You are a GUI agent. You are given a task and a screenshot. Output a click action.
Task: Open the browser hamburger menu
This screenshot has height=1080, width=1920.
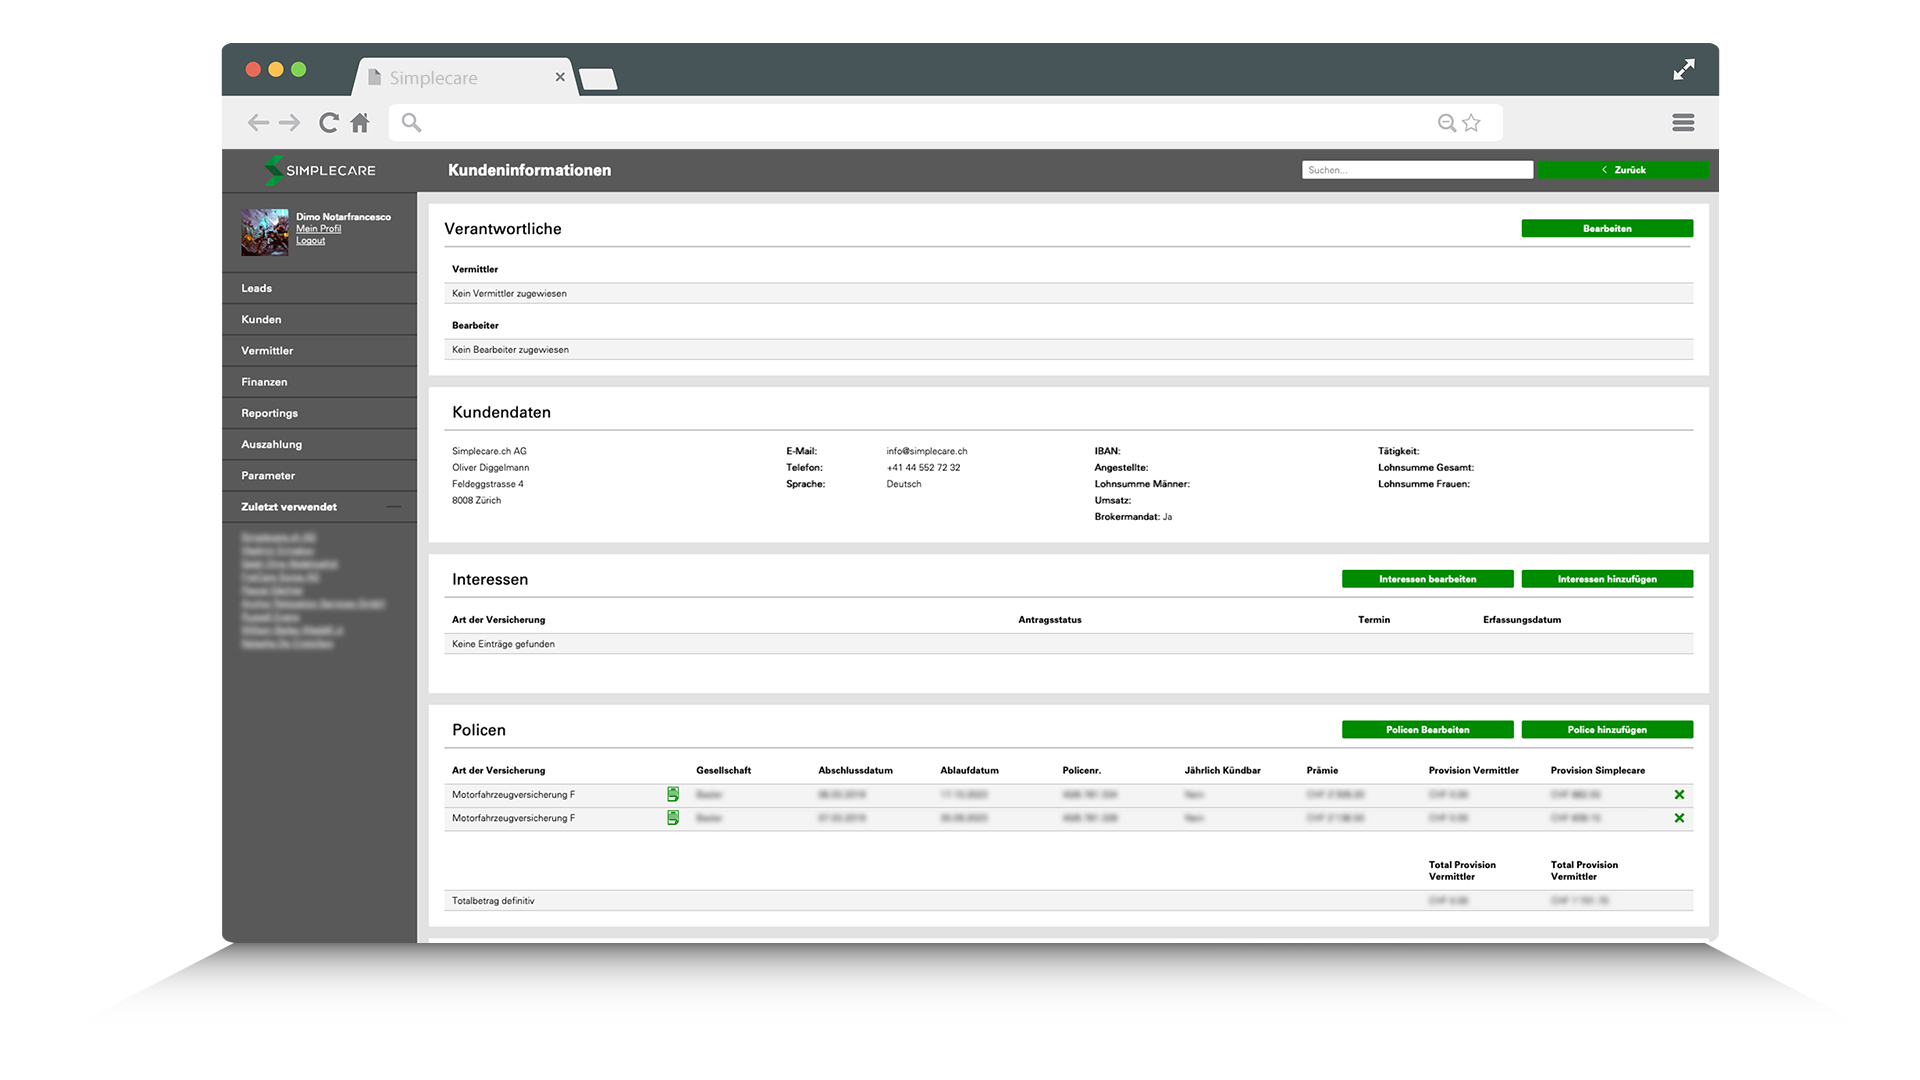pyautogui.click(x=1683, y=122)
